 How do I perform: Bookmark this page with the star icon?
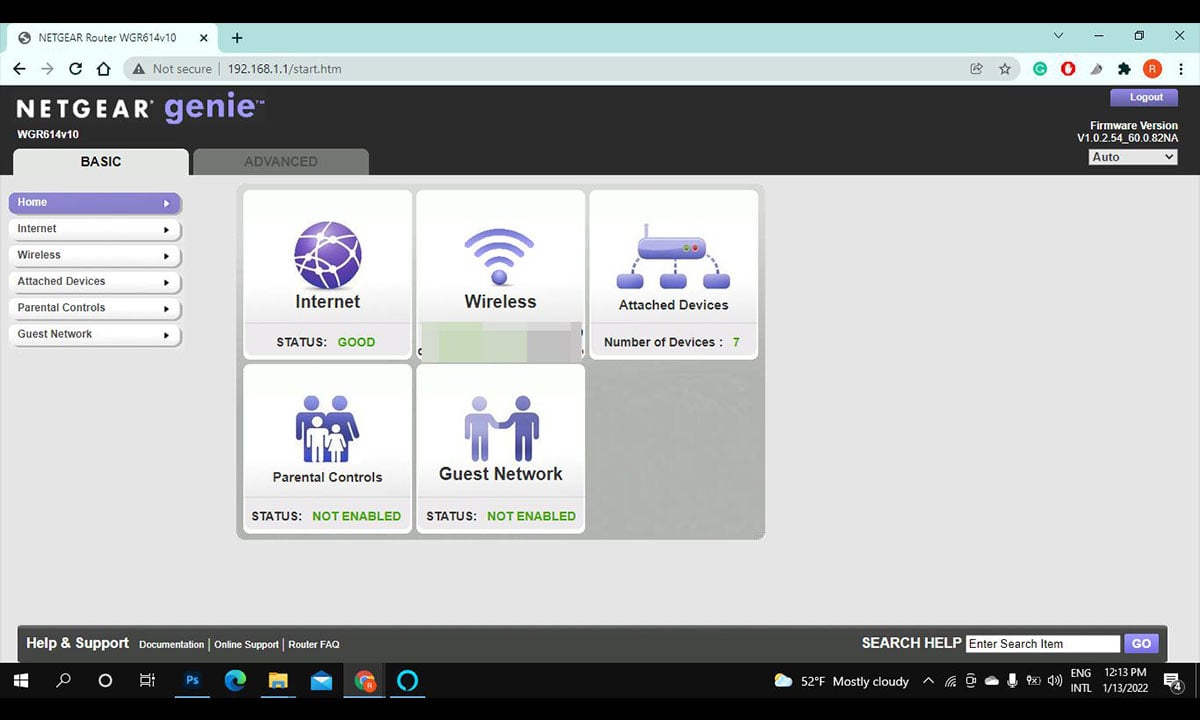(1005, 69)
